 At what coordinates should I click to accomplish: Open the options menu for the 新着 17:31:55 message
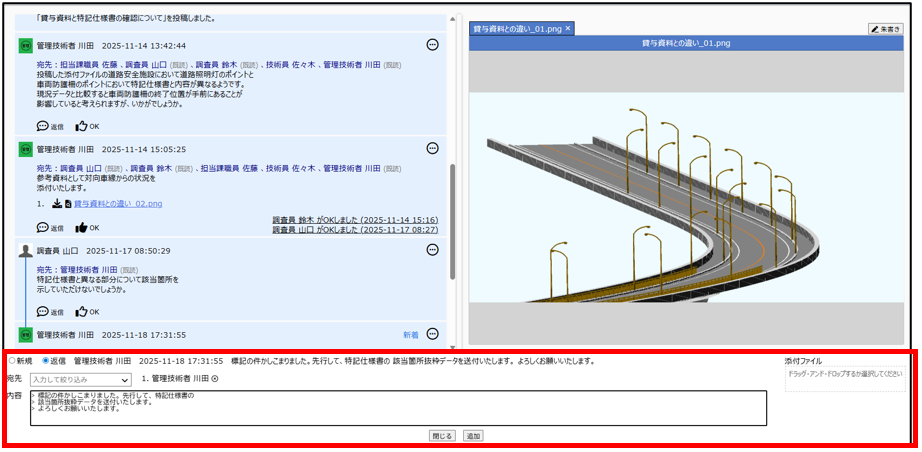pos(432,334)
